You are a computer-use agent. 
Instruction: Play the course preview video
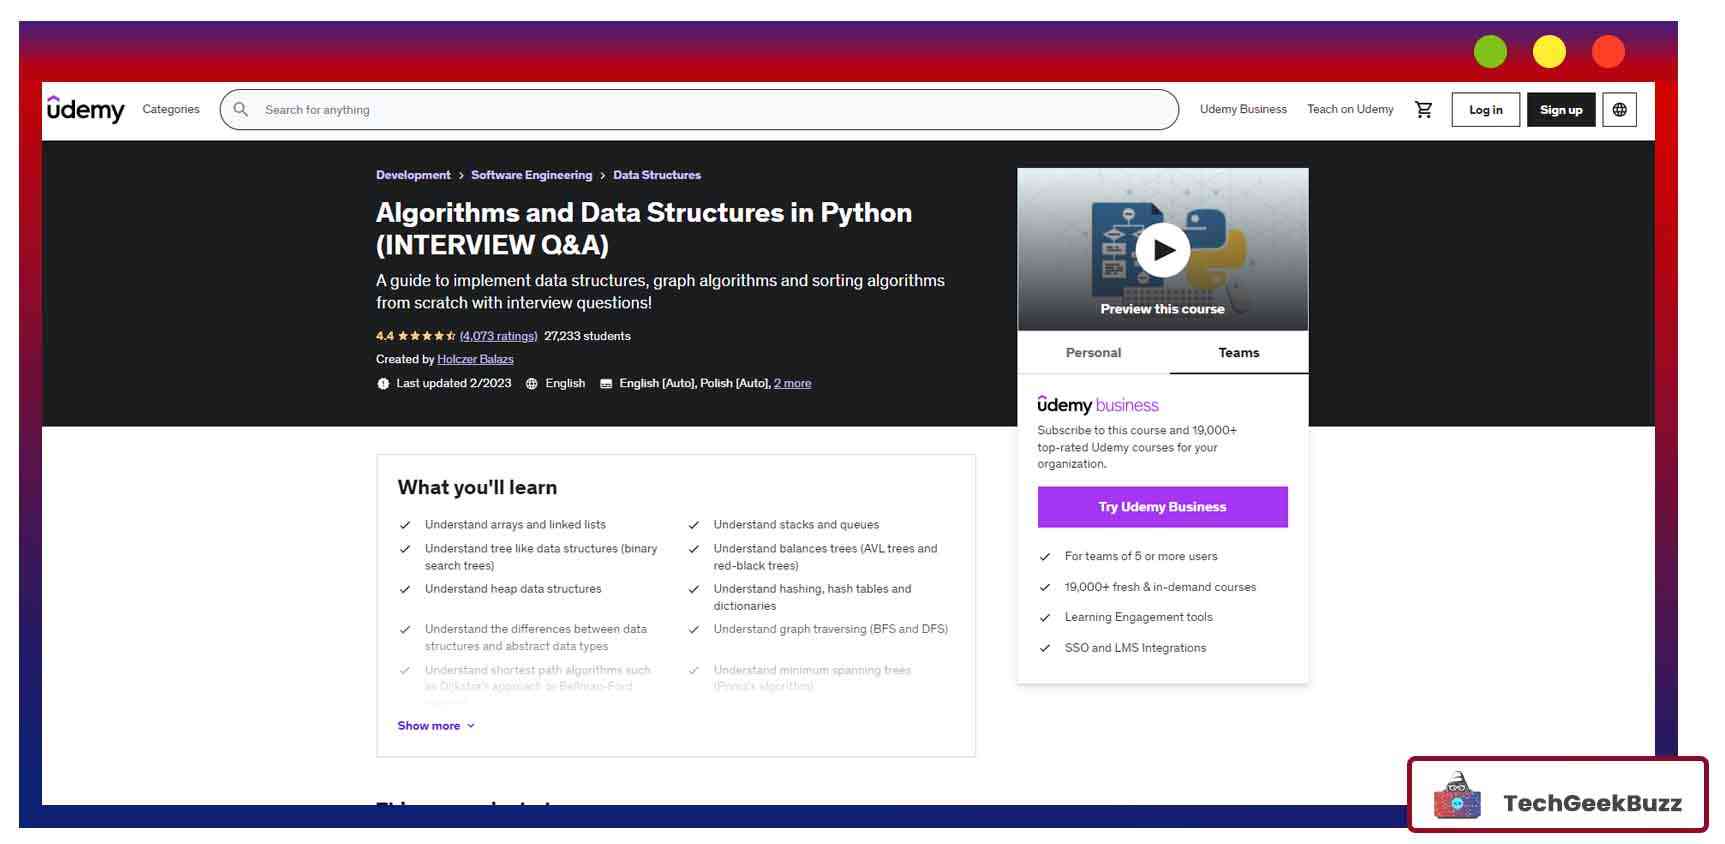[1162, 250]
